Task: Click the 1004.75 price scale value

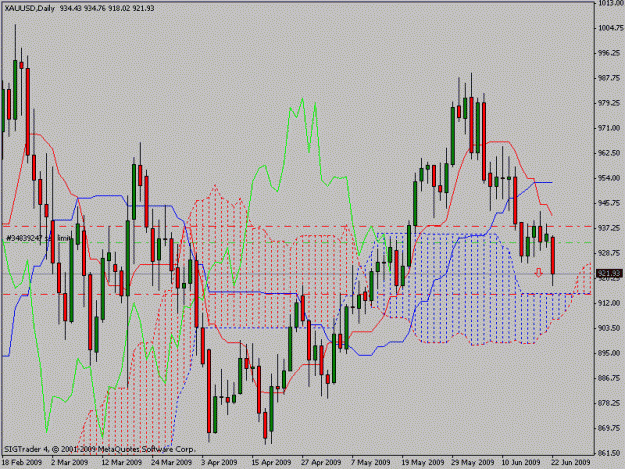Action: [610, 28]
